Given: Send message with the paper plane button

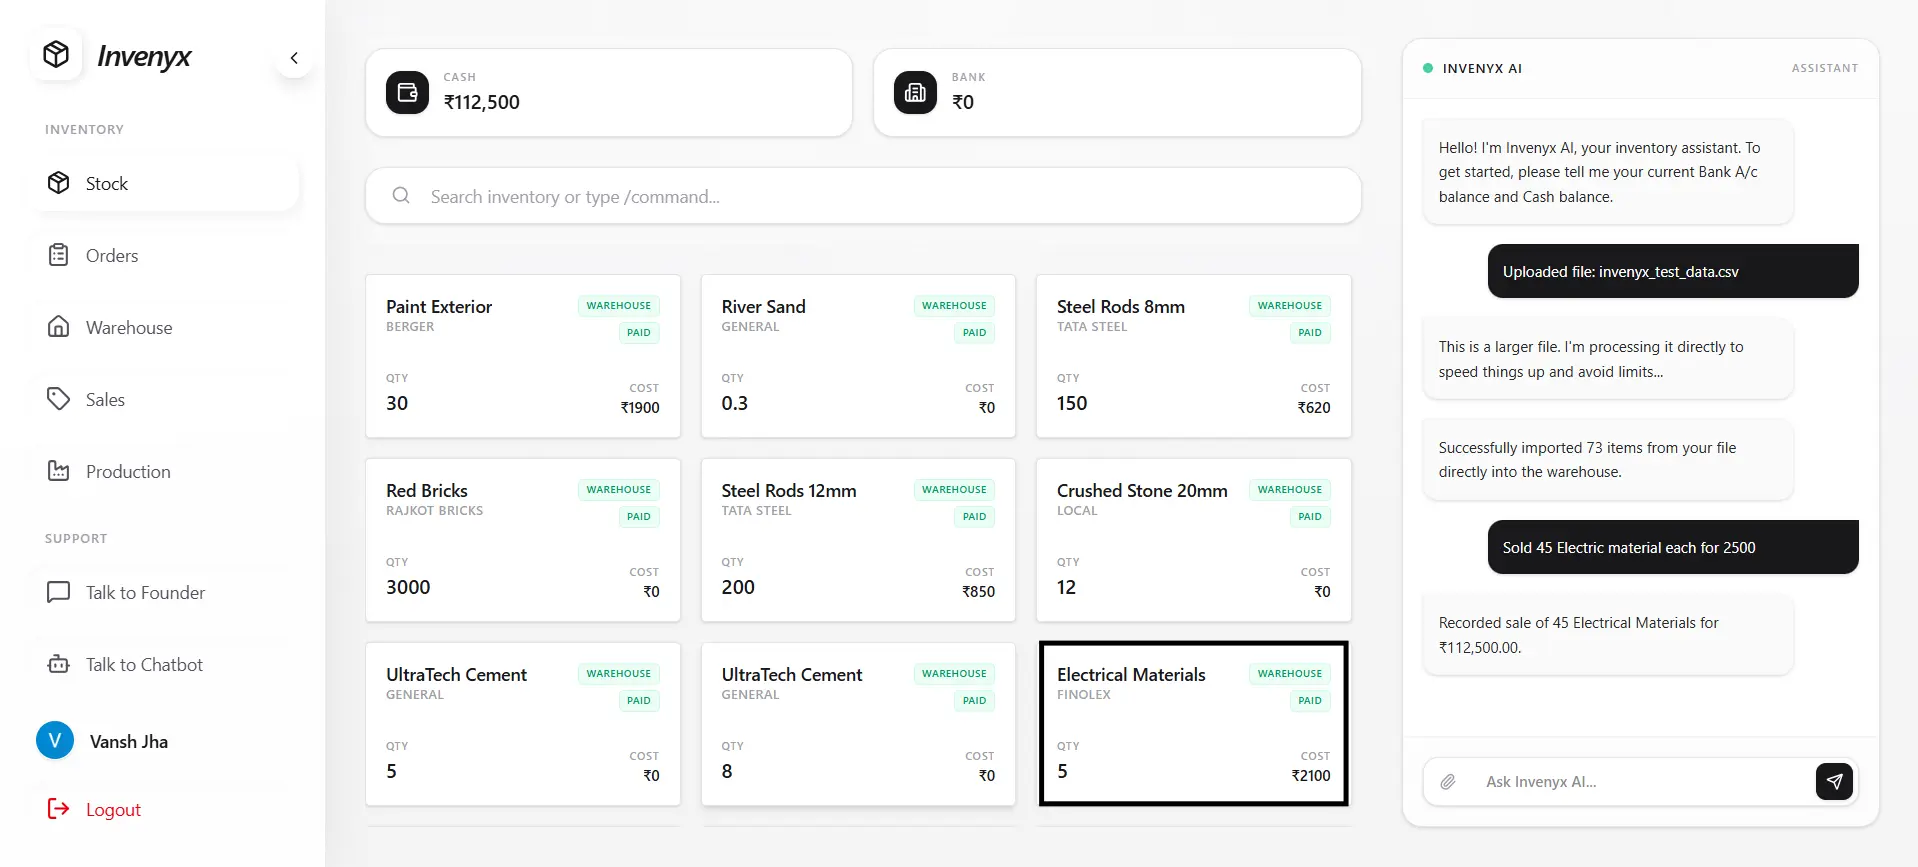Looking at the screenshot, I should (1834, 782).
